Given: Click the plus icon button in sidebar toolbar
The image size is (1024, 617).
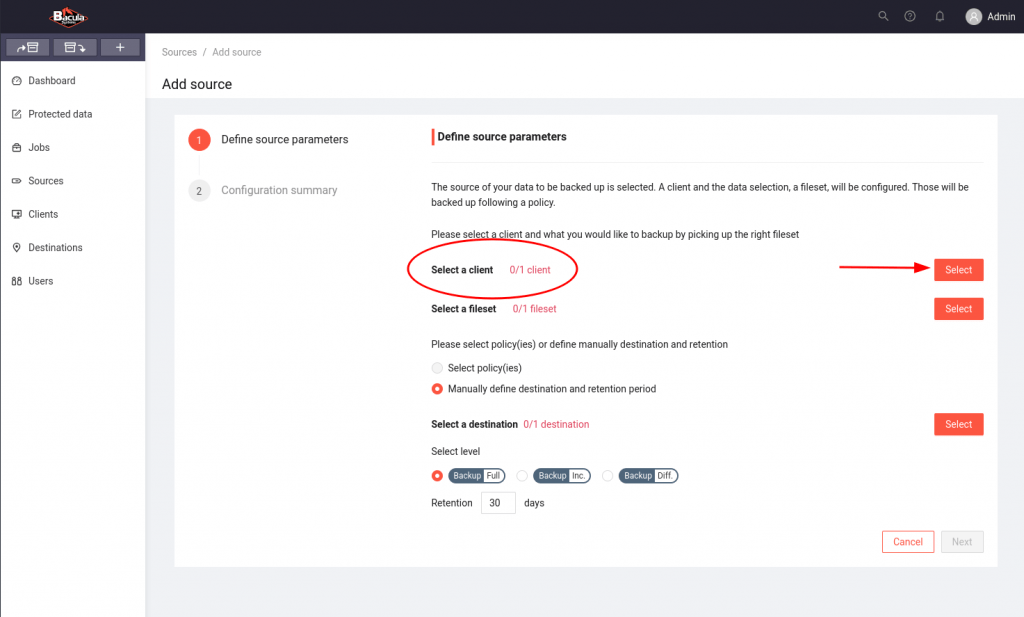Looking at the screenshot, I should click(x=120, y=47).
